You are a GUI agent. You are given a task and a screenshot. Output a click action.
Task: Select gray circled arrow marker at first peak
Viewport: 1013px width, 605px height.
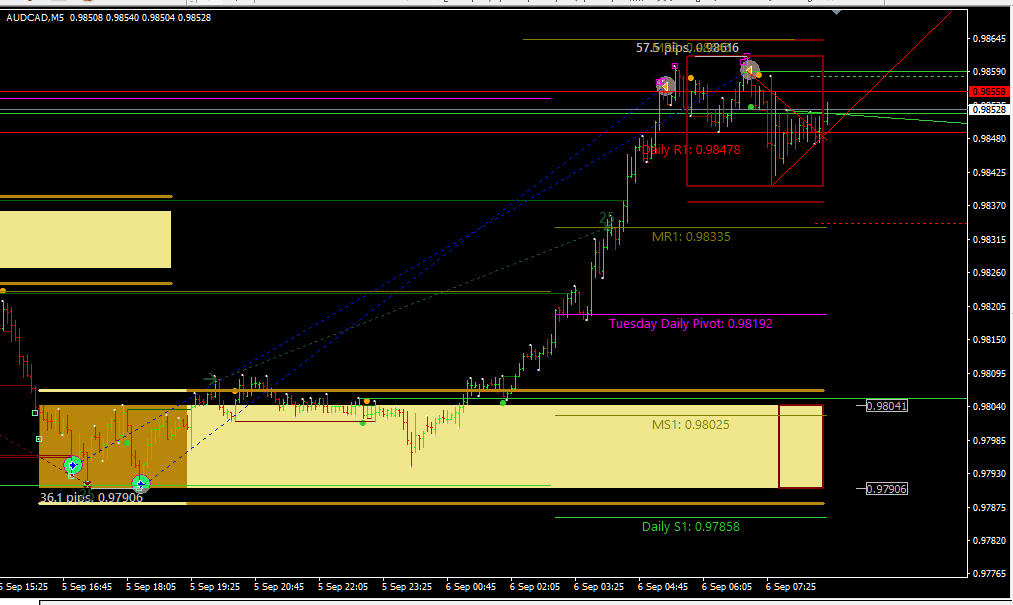pyautogui.click(x=665, y=86)
